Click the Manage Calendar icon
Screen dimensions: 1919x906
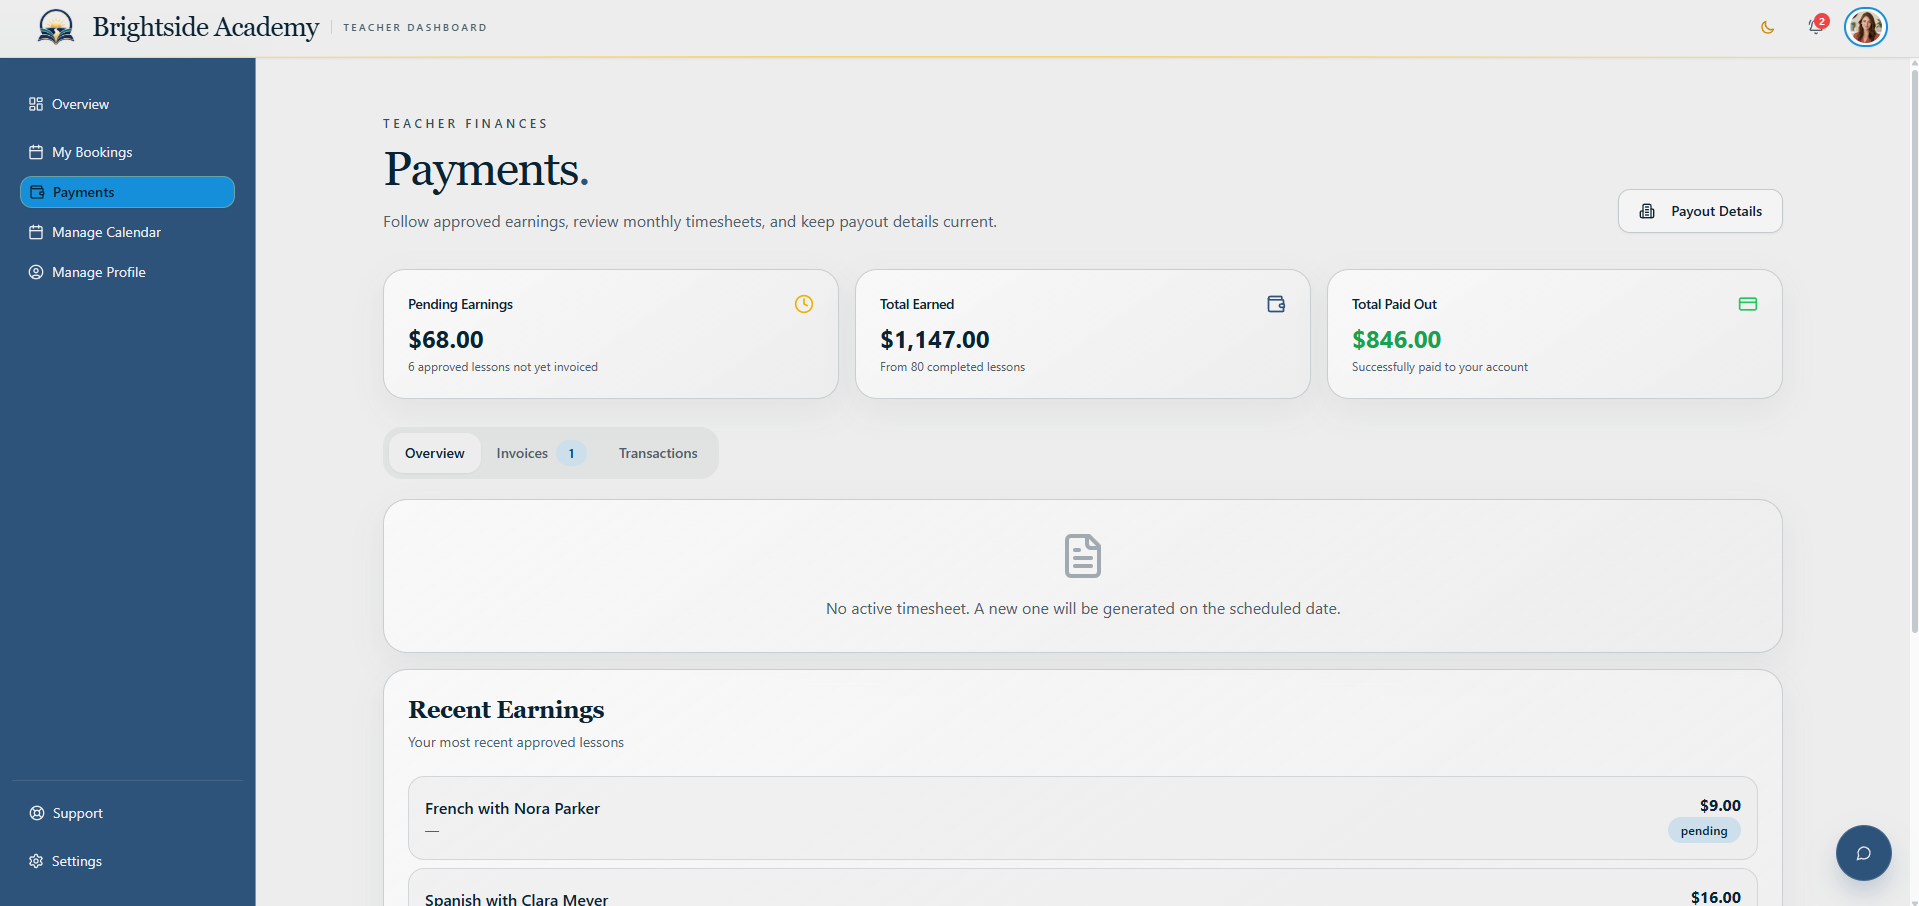[x=36, y=232]
